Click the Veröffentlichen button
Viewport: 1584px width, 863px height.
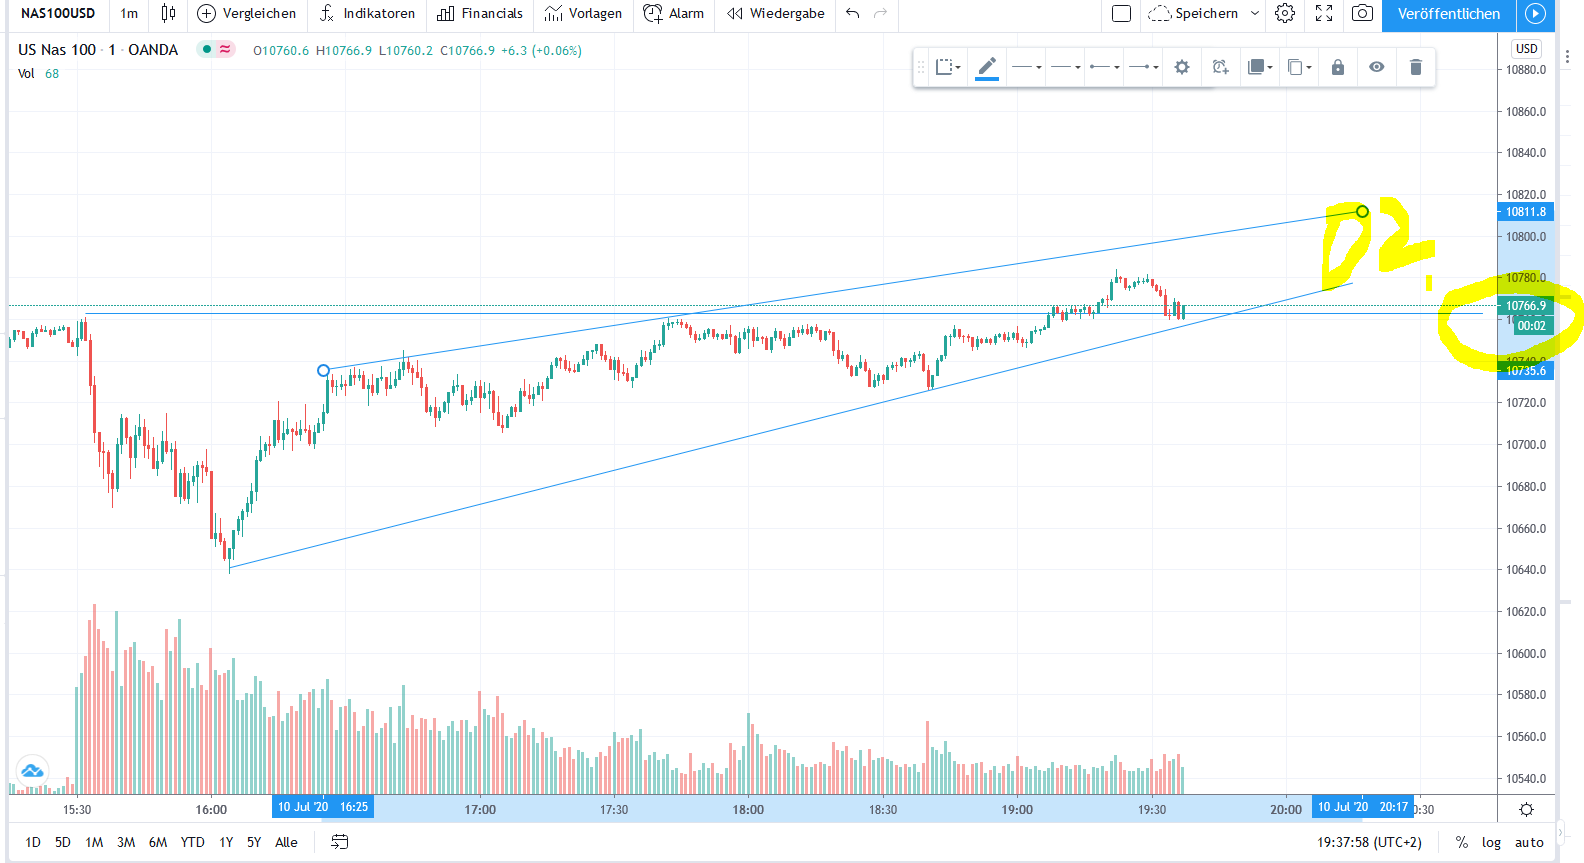[1448, 13]
